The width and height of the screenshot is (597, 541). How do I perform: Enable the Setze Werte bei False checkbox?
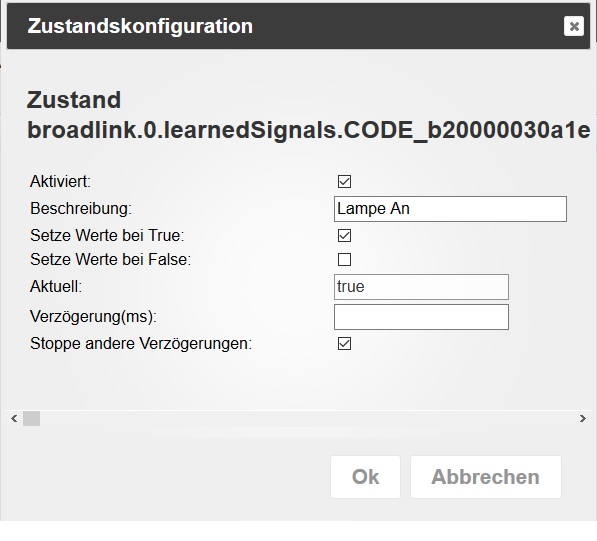click(x=344, y=260)
